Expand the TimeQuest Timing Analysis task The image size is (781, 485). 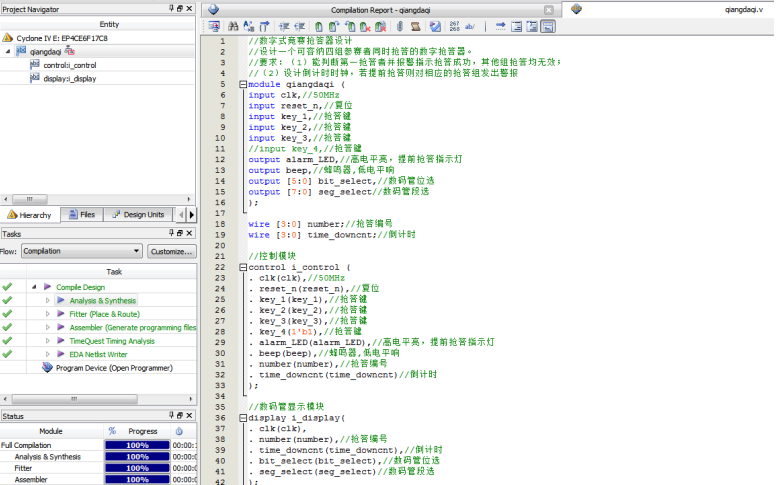[x=46, y=340]
